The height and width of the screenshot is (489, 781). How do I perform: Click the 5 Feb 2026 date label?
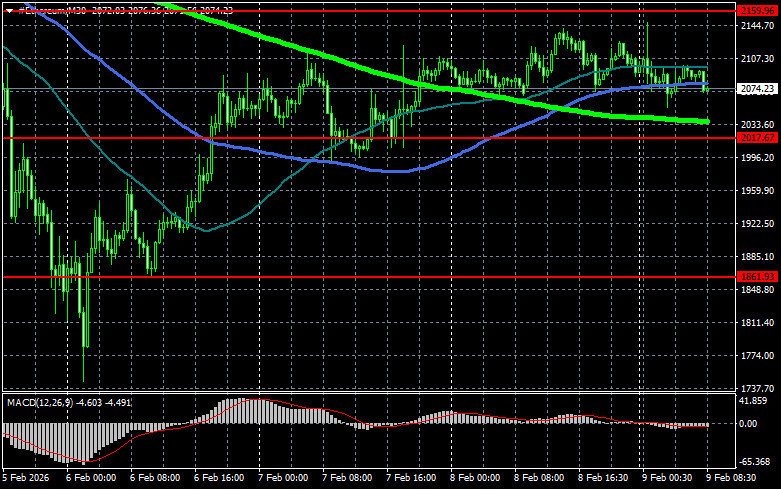click(x=26, y=478)
